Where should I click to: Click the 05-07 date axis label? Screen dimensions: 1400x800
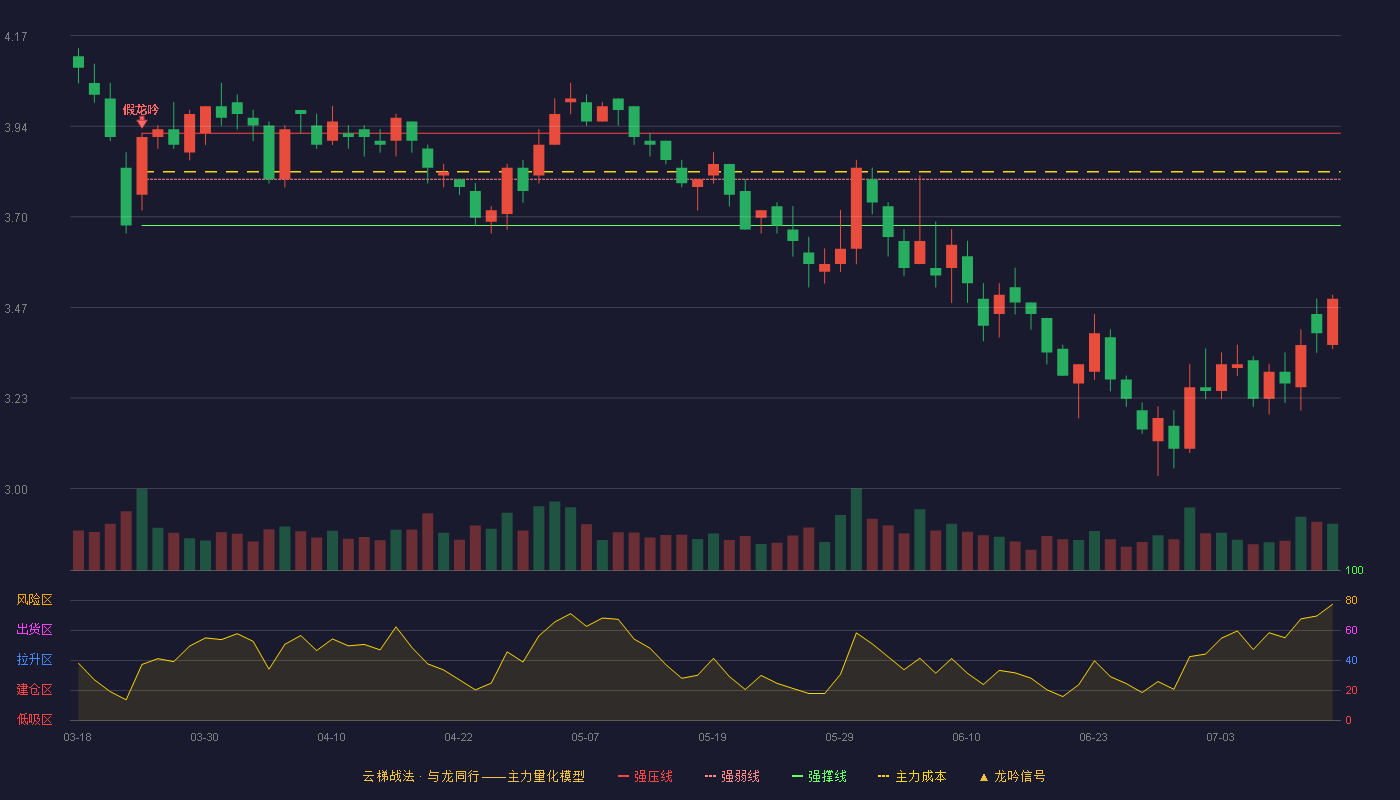pos(585,737)
